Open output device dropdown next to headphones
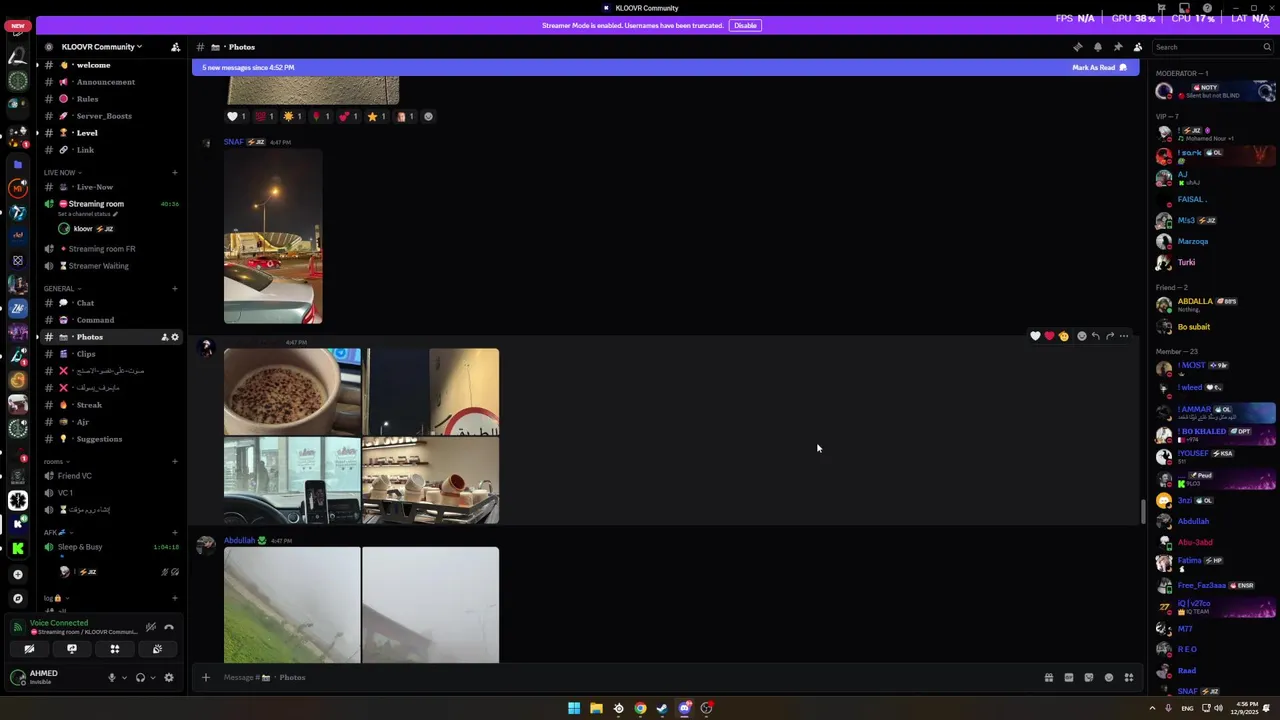The width and height of the screenshot is (1280, 720). pyautogui.click(x=153, y=677)
